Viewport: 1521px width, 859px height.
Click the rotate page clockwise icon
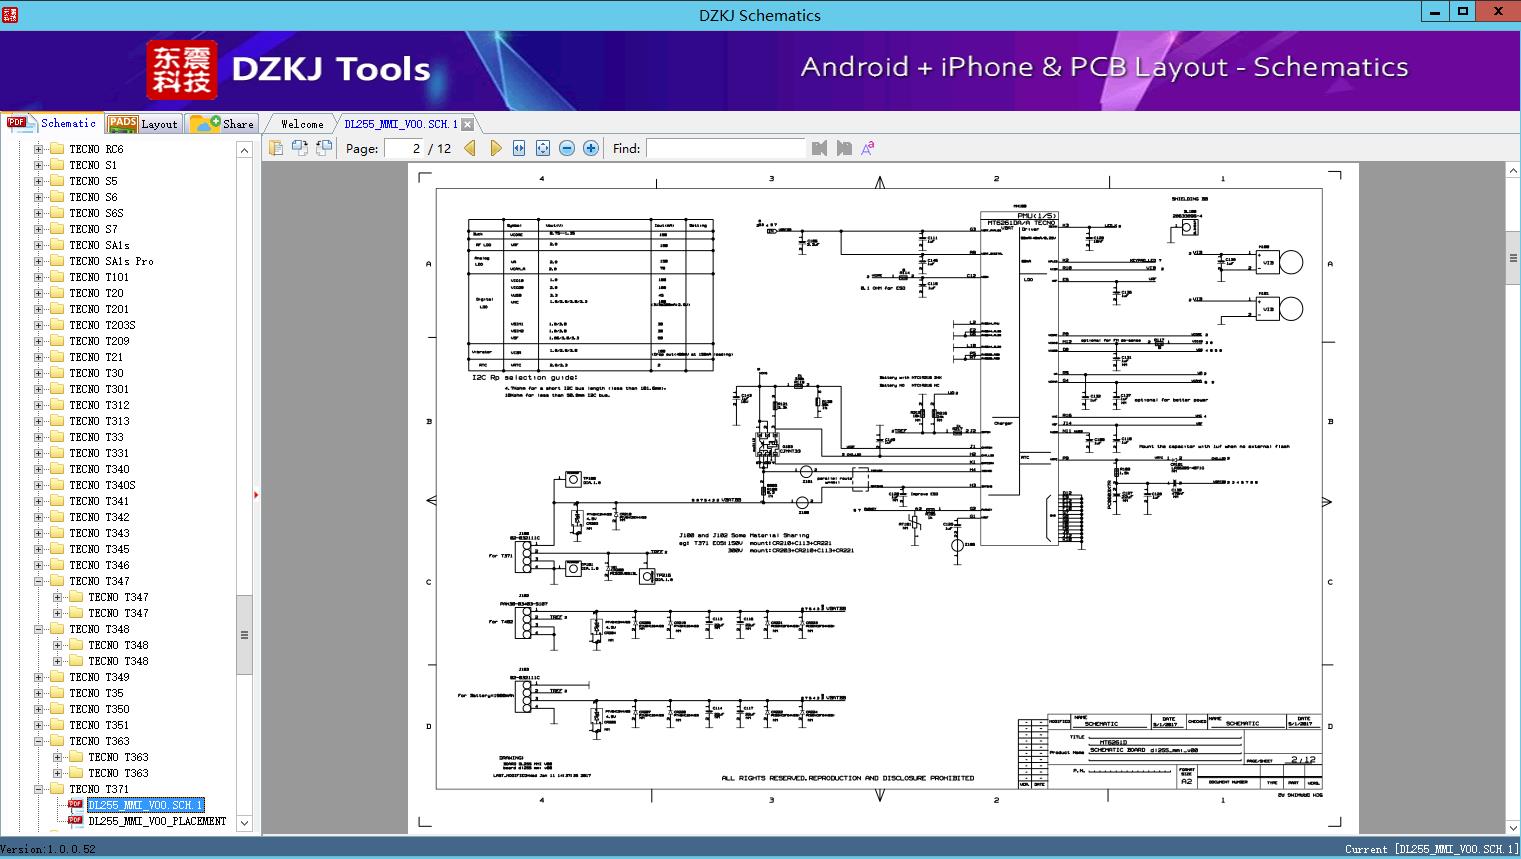[x=300, y=148]
